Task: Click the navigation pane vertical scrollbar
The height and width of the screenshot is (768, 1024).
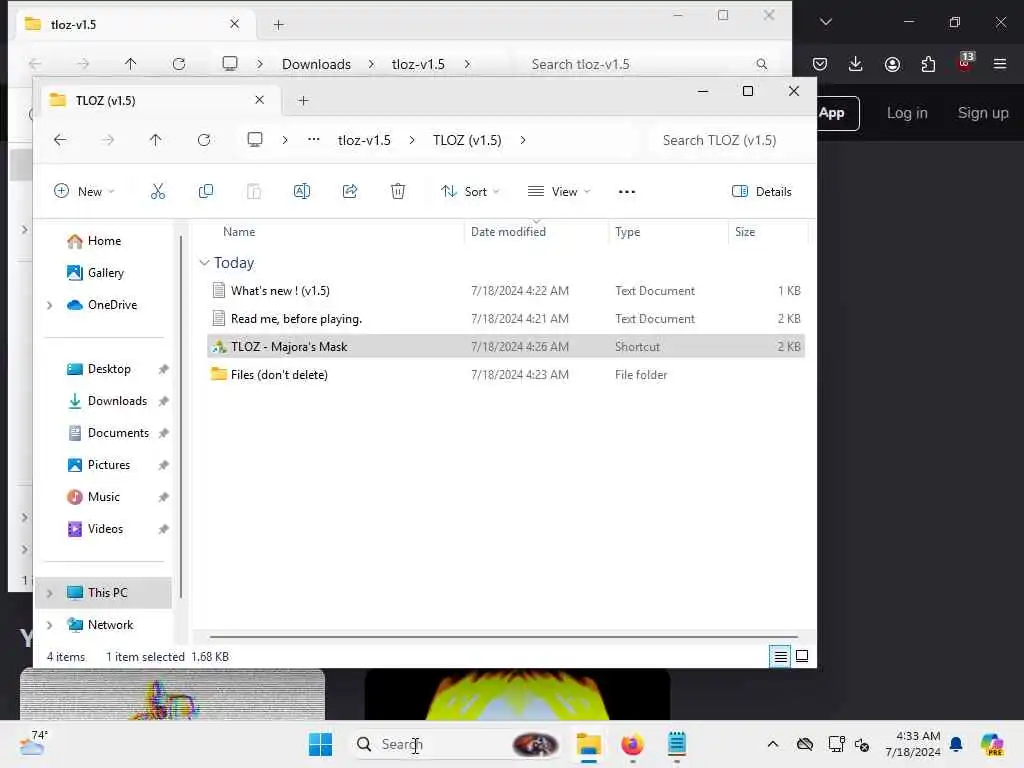Action: coord(181,417)
